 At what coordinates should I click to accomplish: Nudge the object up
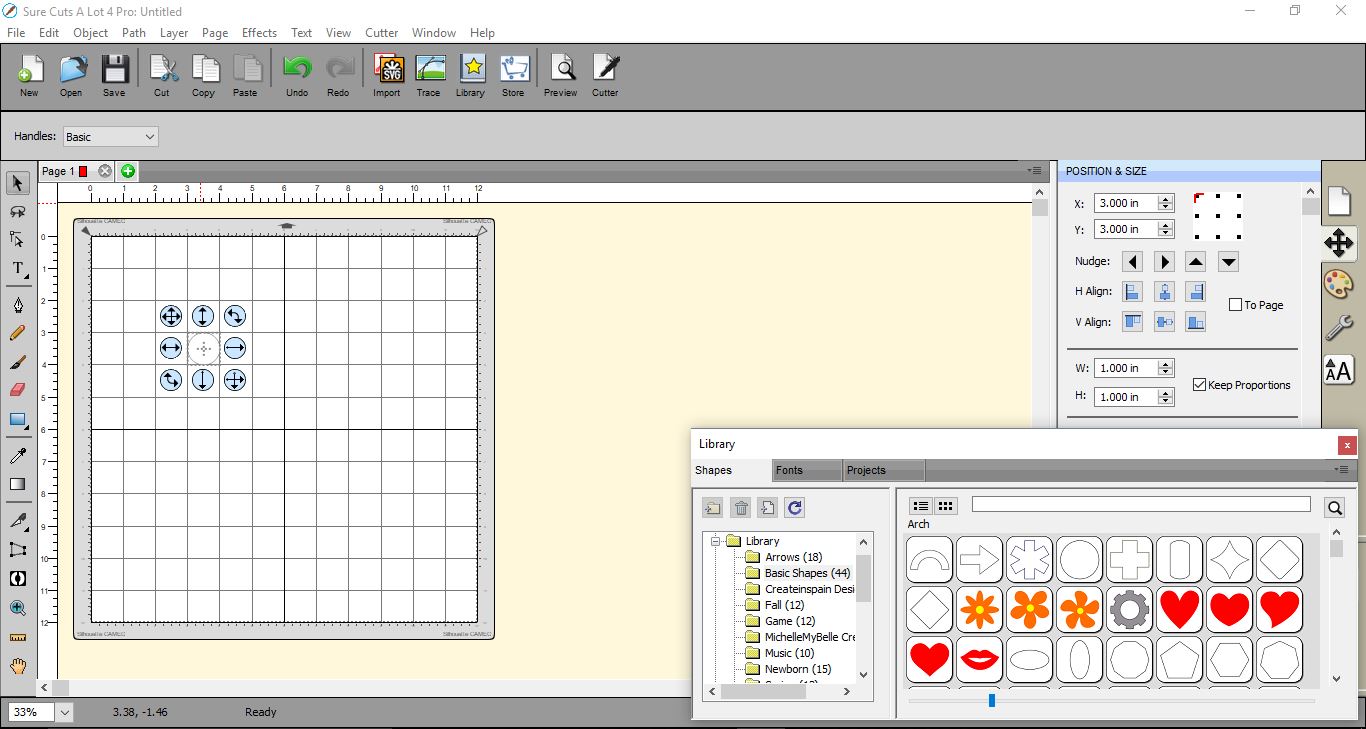[1196, 262]
